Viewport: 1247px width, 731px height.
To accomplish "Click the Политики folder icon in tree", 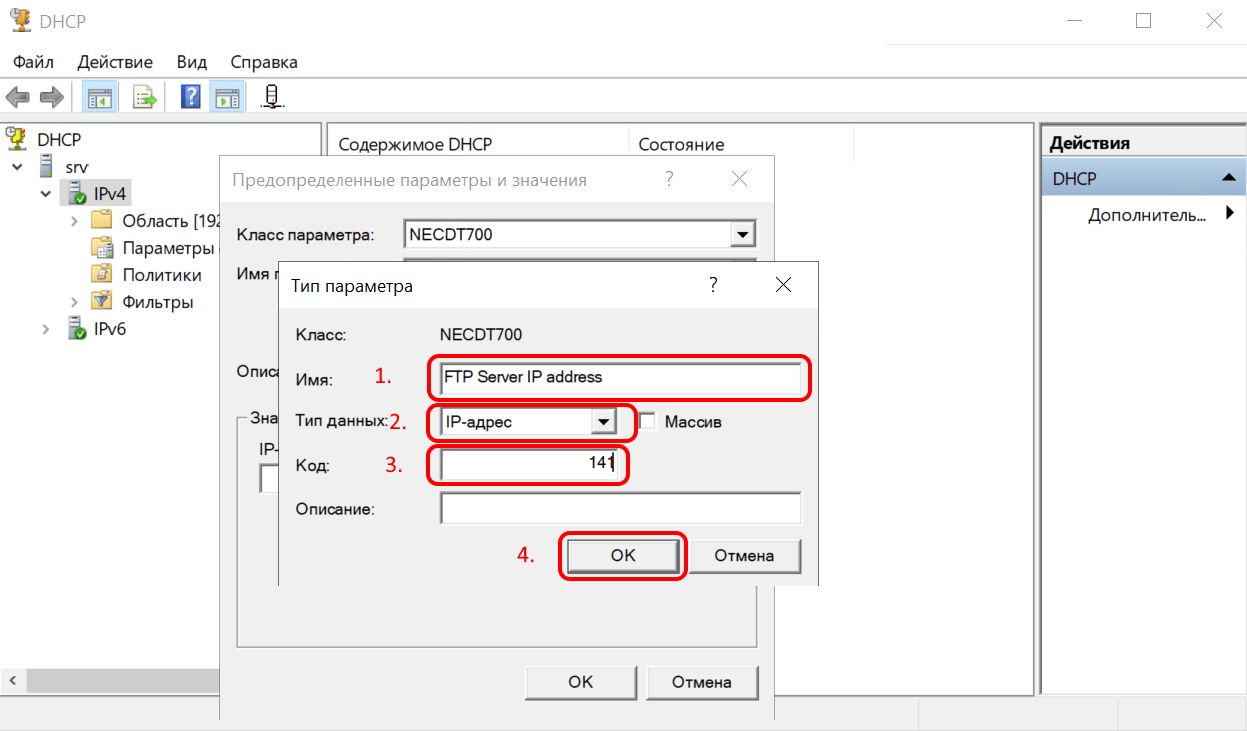I will tap(101, 274).
